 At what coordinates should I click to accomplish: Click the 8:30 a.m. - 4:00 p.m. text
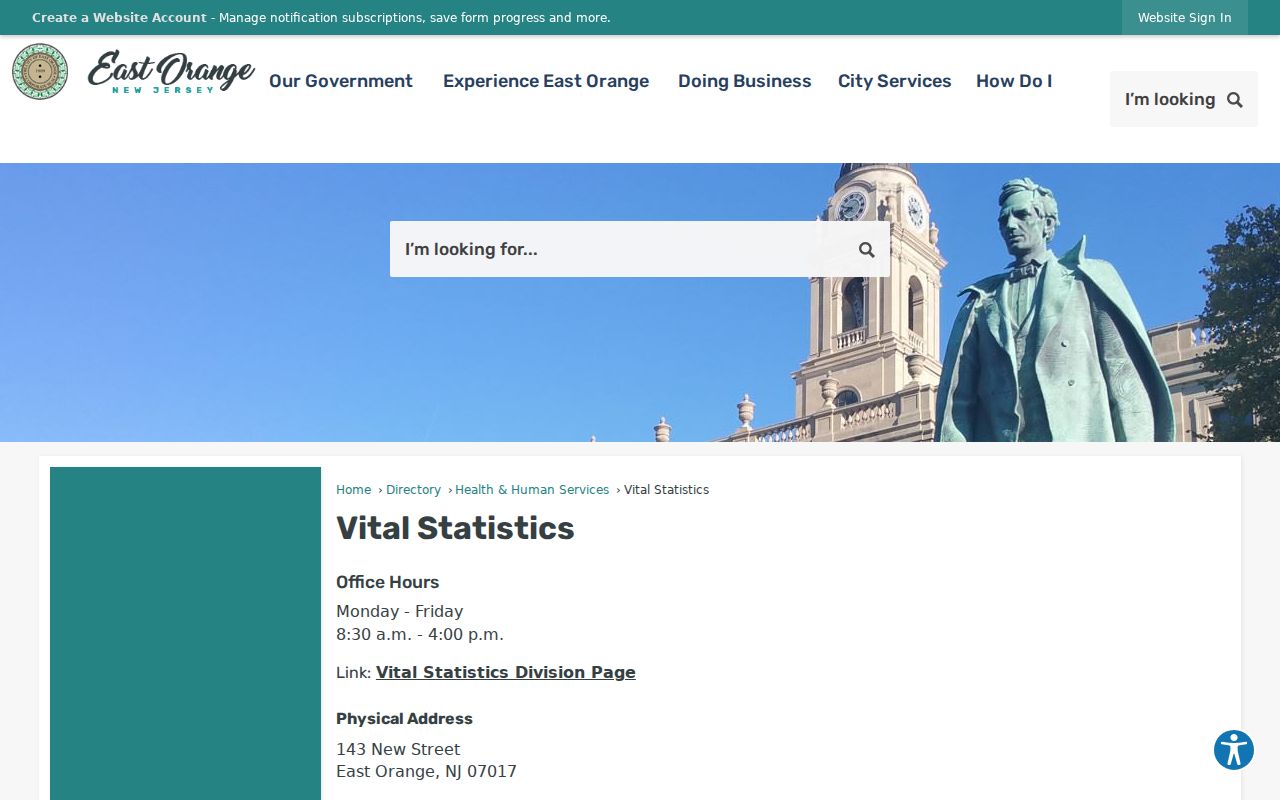(420, 634)
